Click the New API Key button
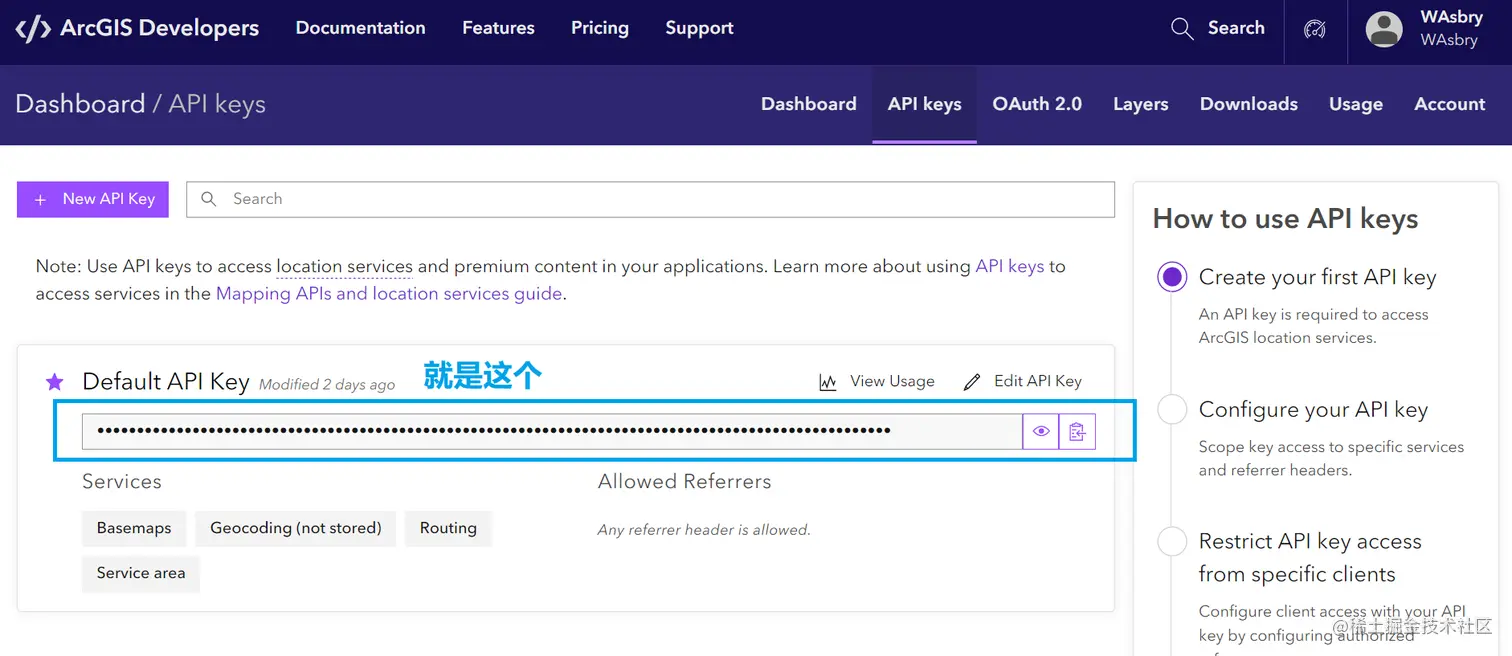 [93, 199]
